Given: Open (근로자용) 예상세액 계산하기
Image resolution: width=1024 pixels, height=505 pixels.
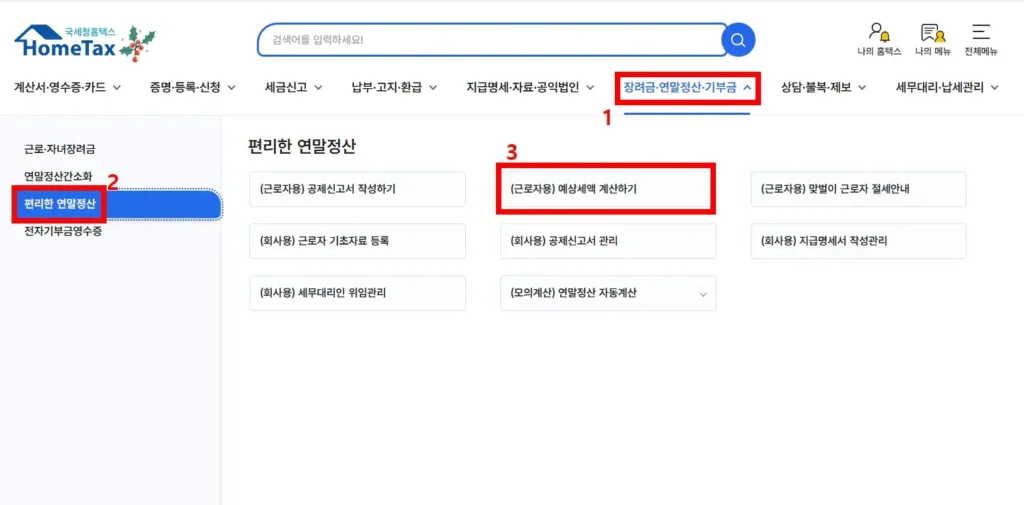Looking at the screenshot, I should point(608,189).
